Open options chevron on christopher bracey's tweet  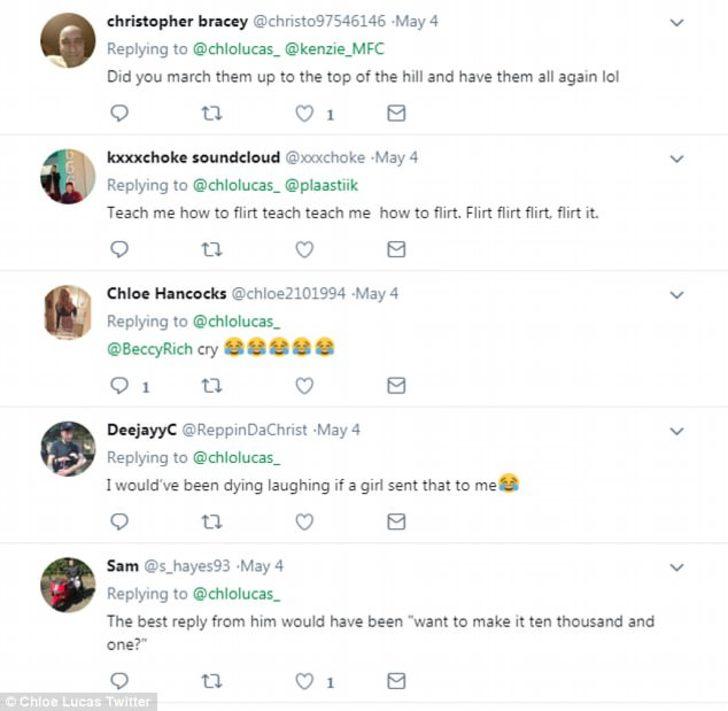(677, 22)
